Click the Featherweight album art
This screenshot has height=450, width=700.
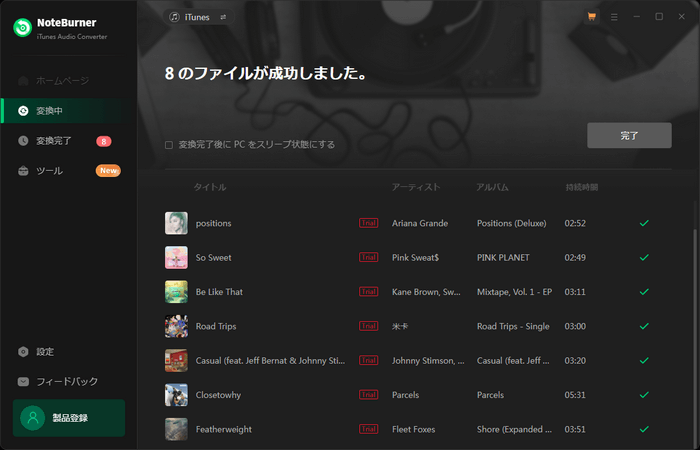coord(176,429)
